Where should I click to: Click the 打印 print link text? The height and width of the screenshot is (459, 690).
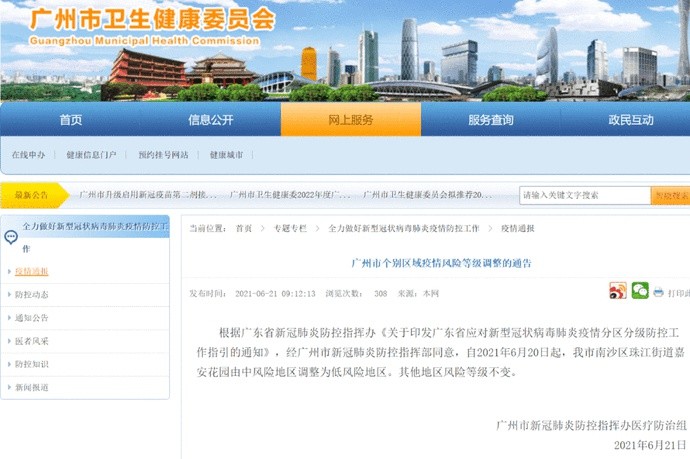point(679,293)
